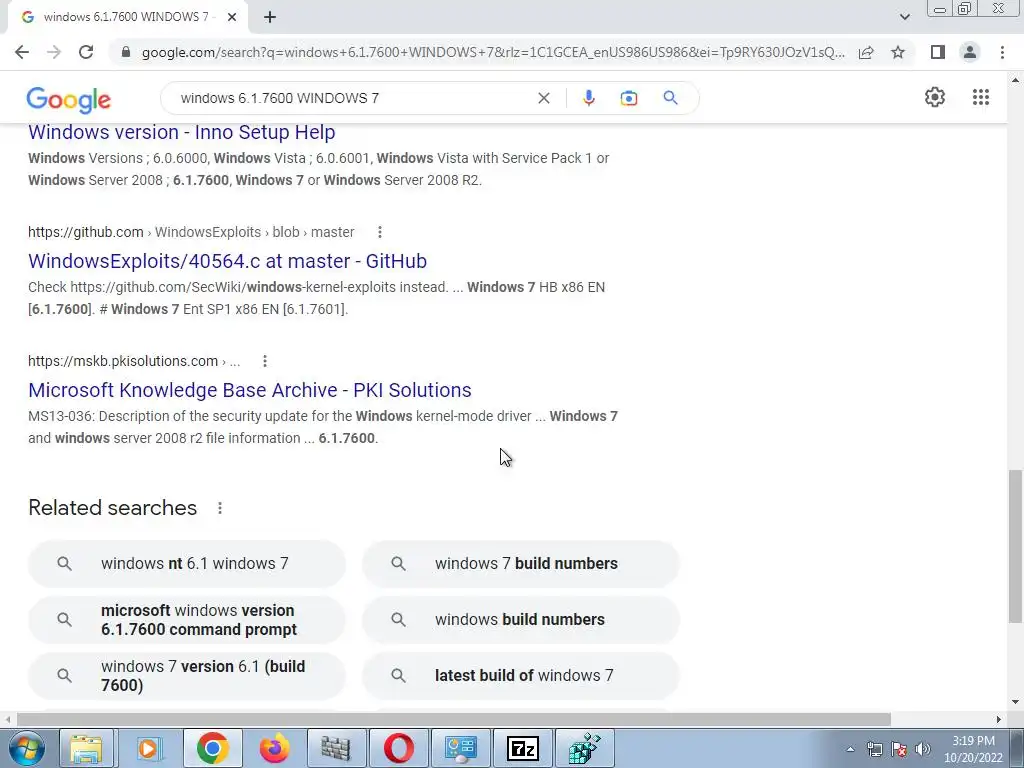Viewport: 1024px width, 768px height.
Task: Go back to the previous page
Action: (22, 52)
